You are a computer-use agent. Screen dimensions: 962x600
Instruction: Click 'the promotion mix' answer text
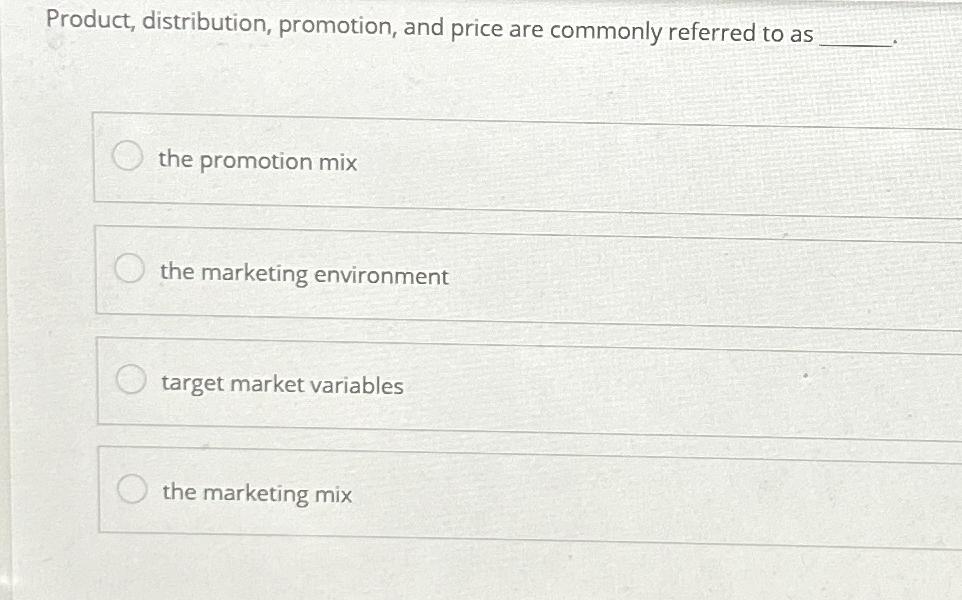point(257,161)
